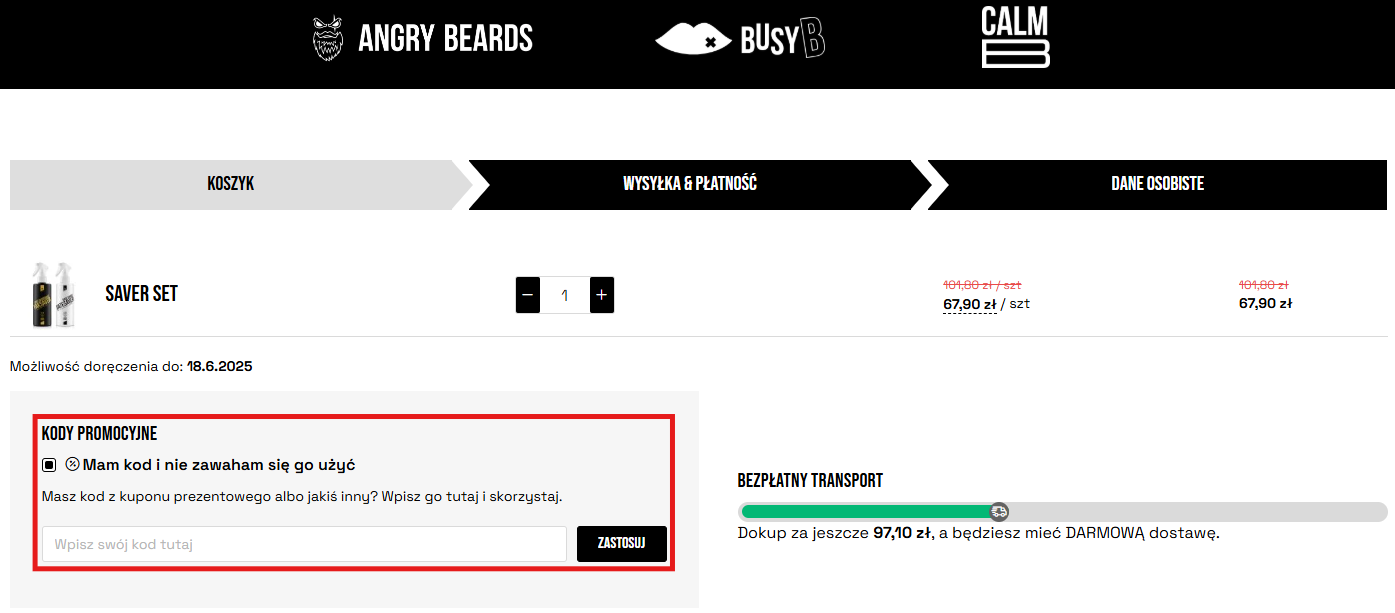Viewport: 1395px width, 613px height.
Task: Click the Angry Beards bearded skull logo icon
Action: point(329,39)
